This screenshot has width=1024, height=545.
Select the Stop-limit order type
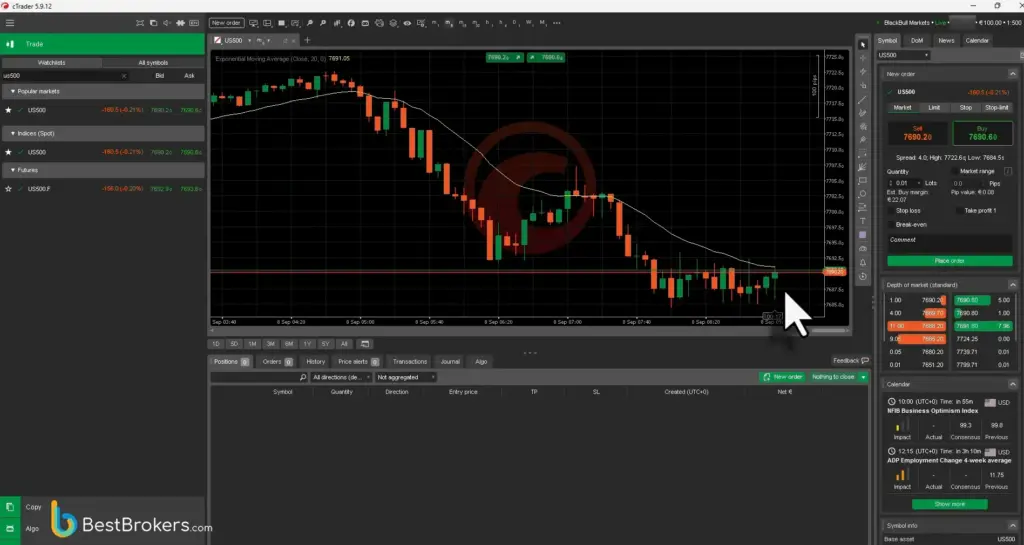997,108
